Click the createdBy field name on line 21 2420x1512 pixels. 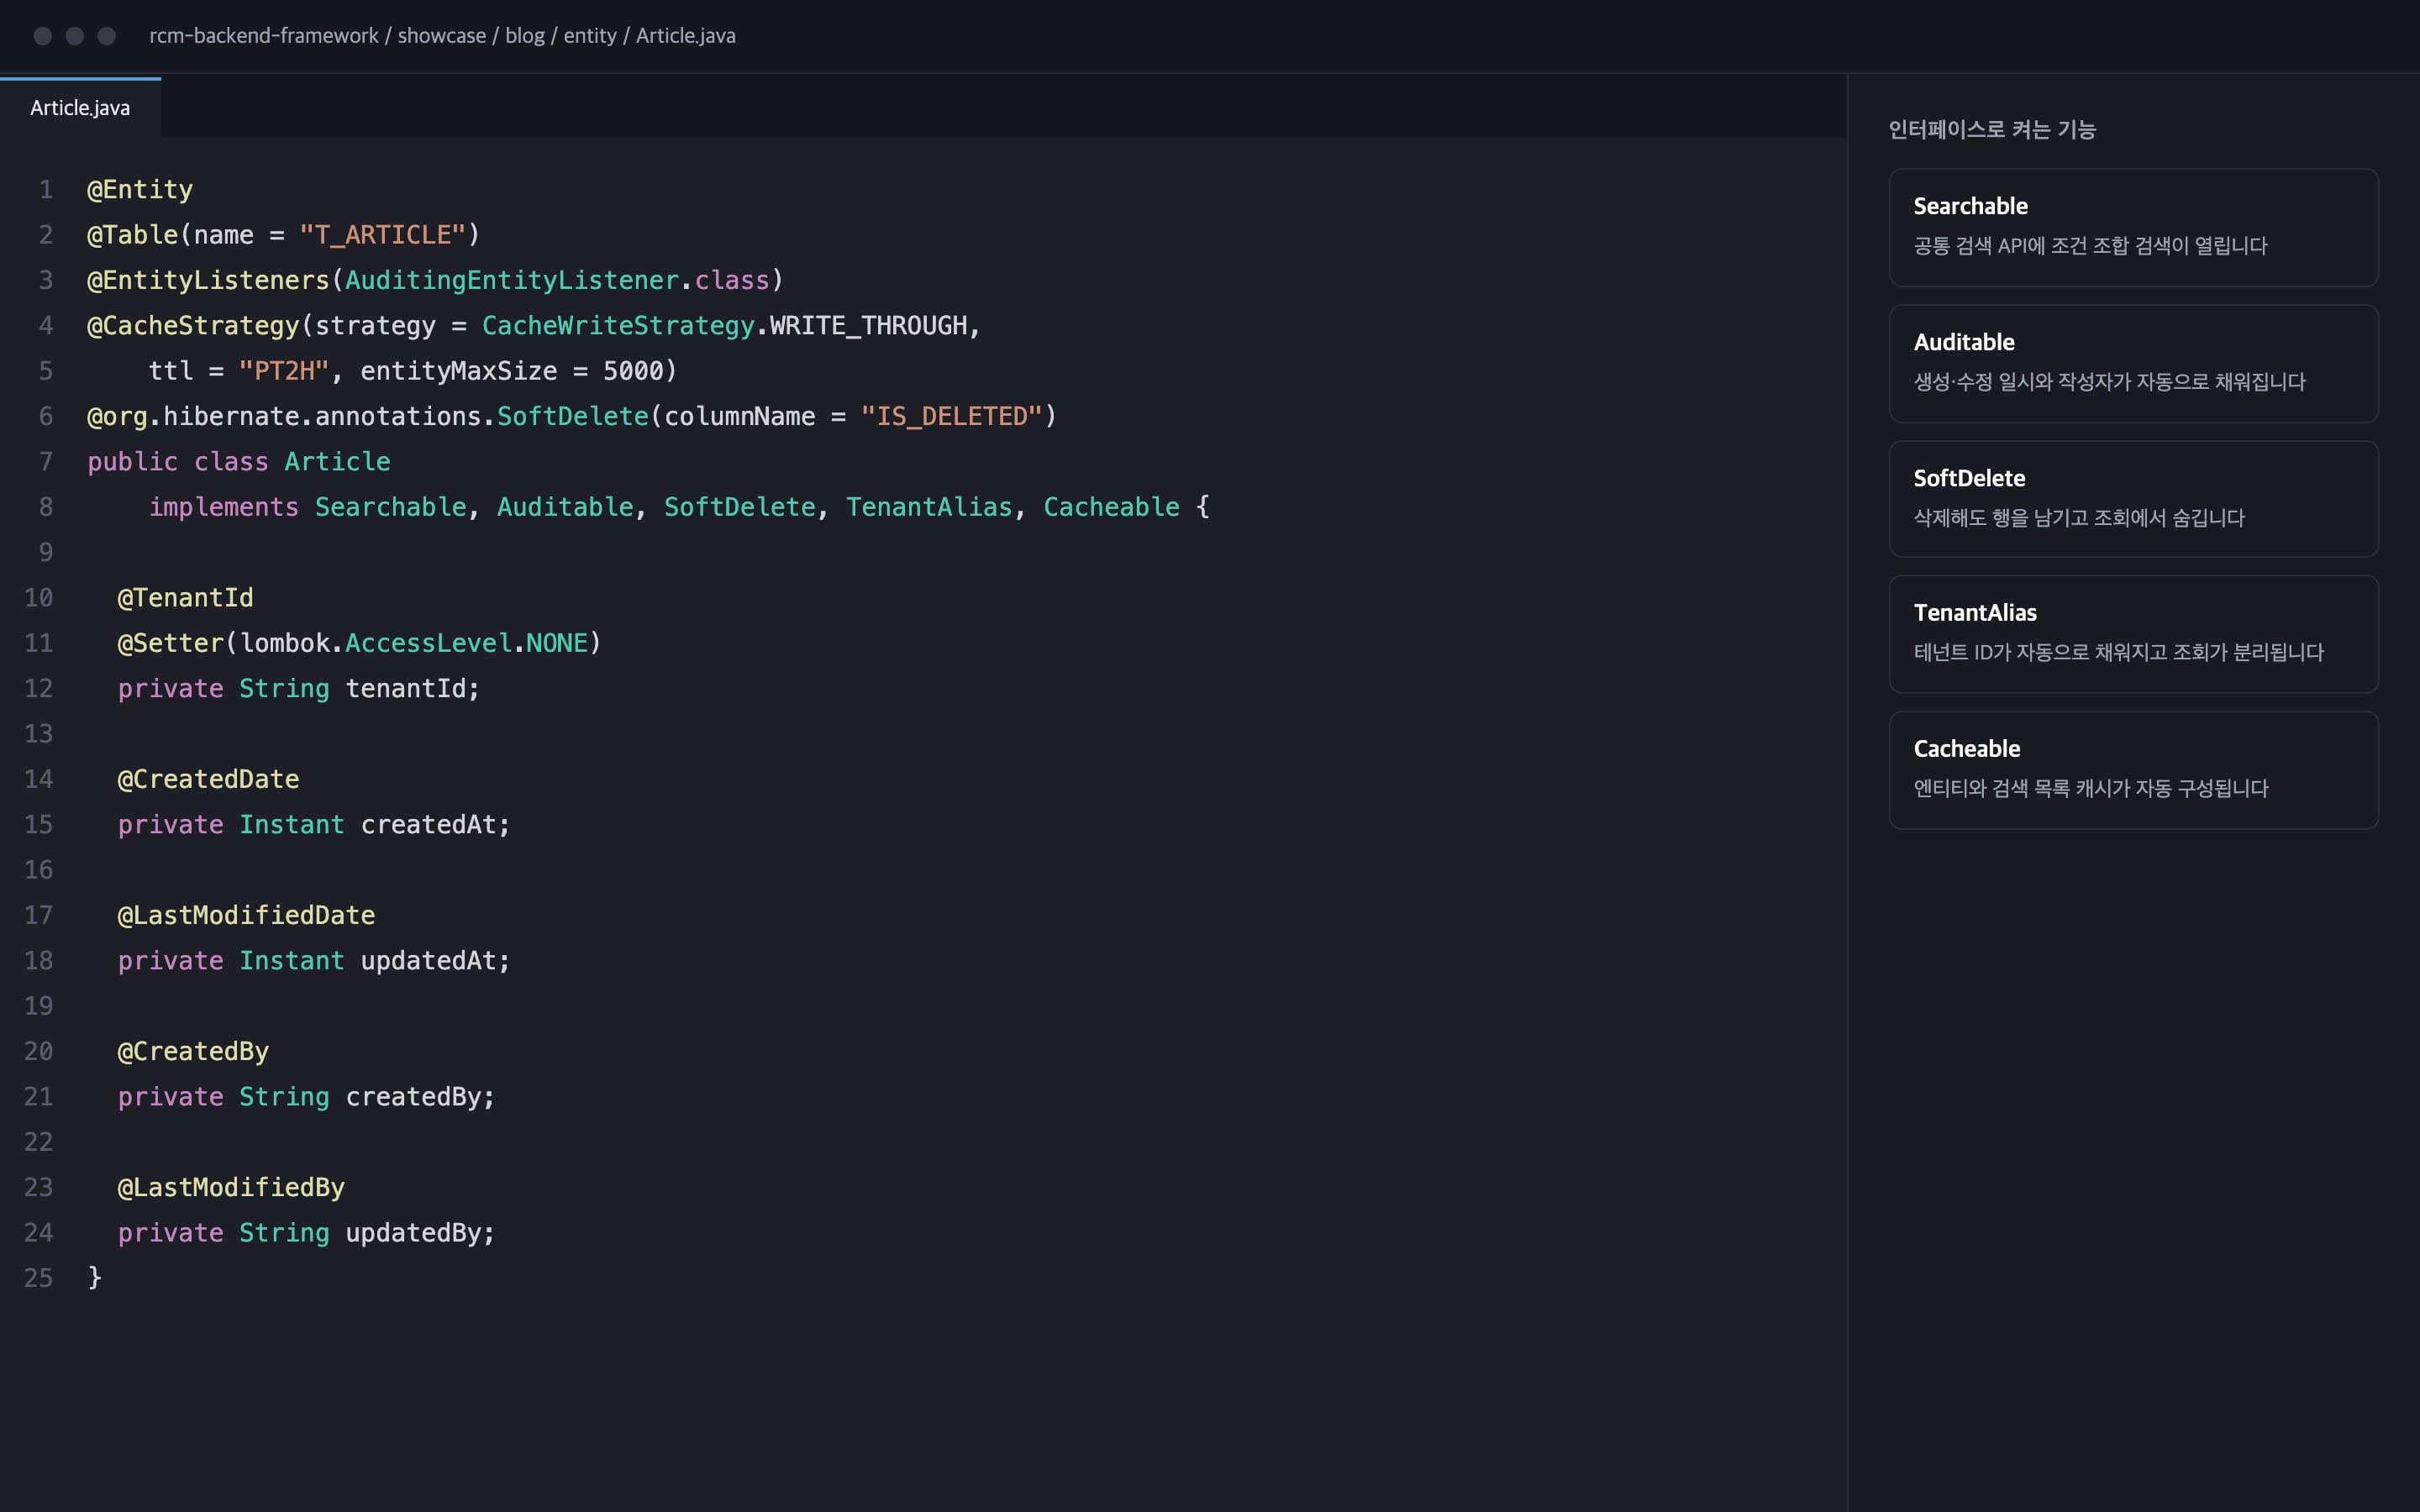413,1097
